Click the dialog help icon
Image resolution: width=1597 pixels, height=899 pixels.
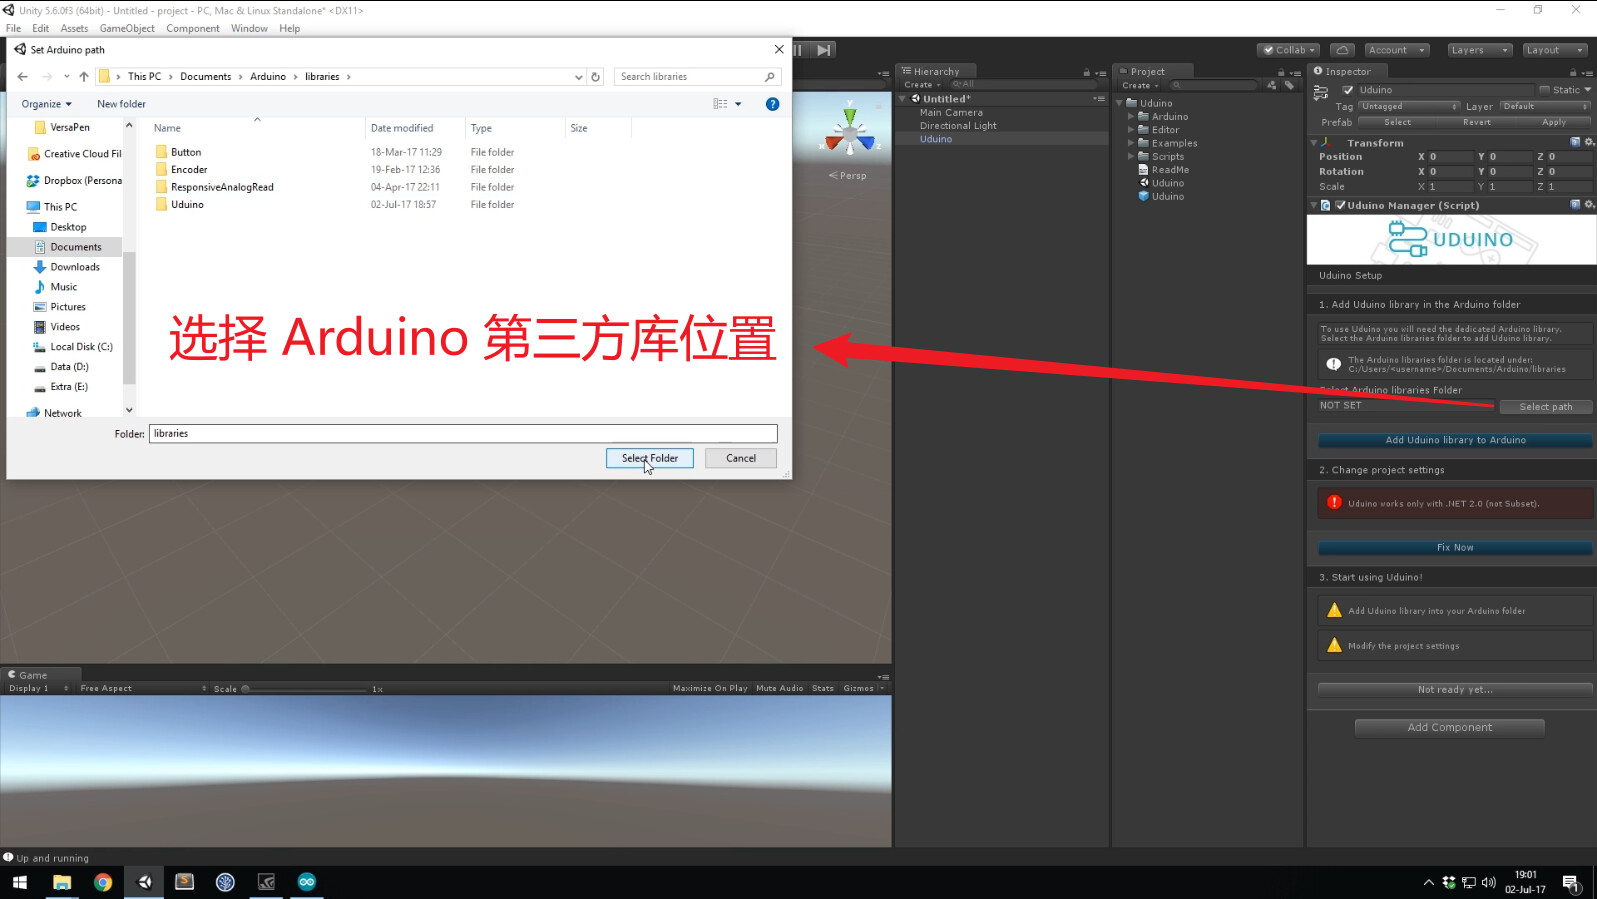point(772,104)
